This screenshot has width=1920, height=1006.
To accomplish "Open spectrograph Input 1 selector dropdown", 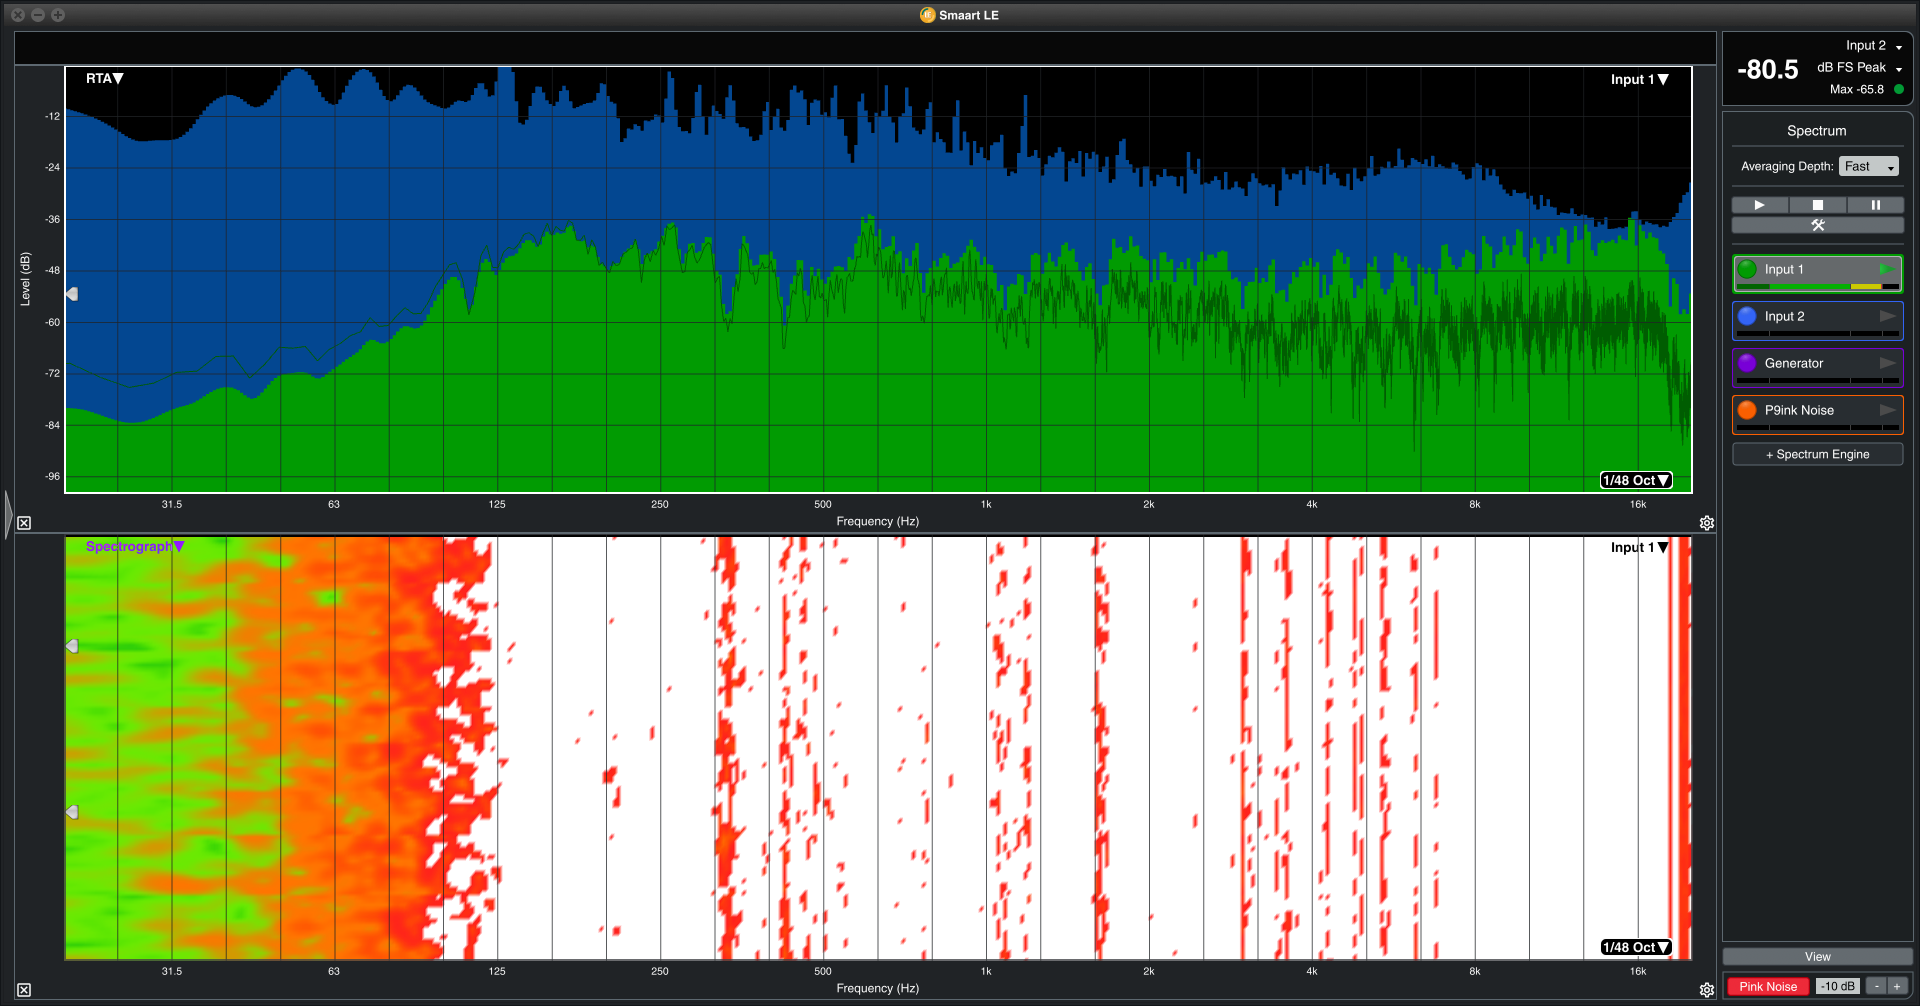I will click(1640, 547).
